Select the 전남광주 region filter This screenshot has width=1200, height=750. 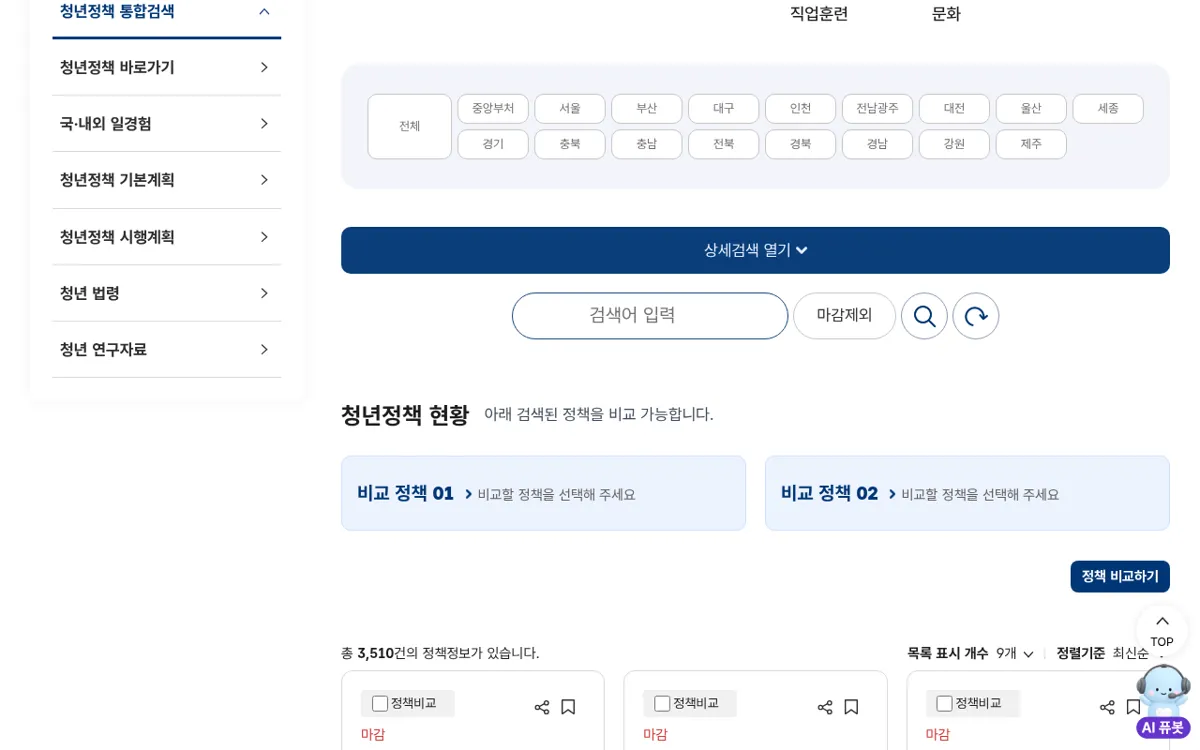click(x=877, y=109)
